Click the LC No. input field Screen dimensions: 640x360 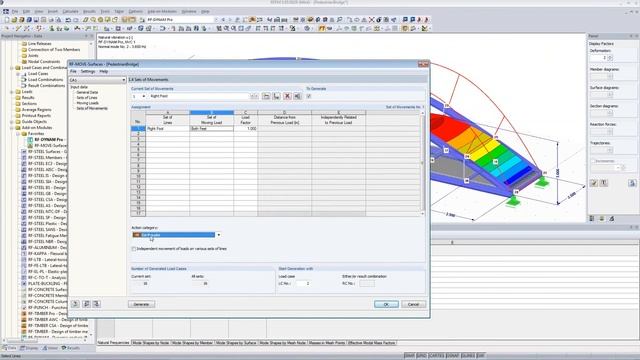coord(302,283)
